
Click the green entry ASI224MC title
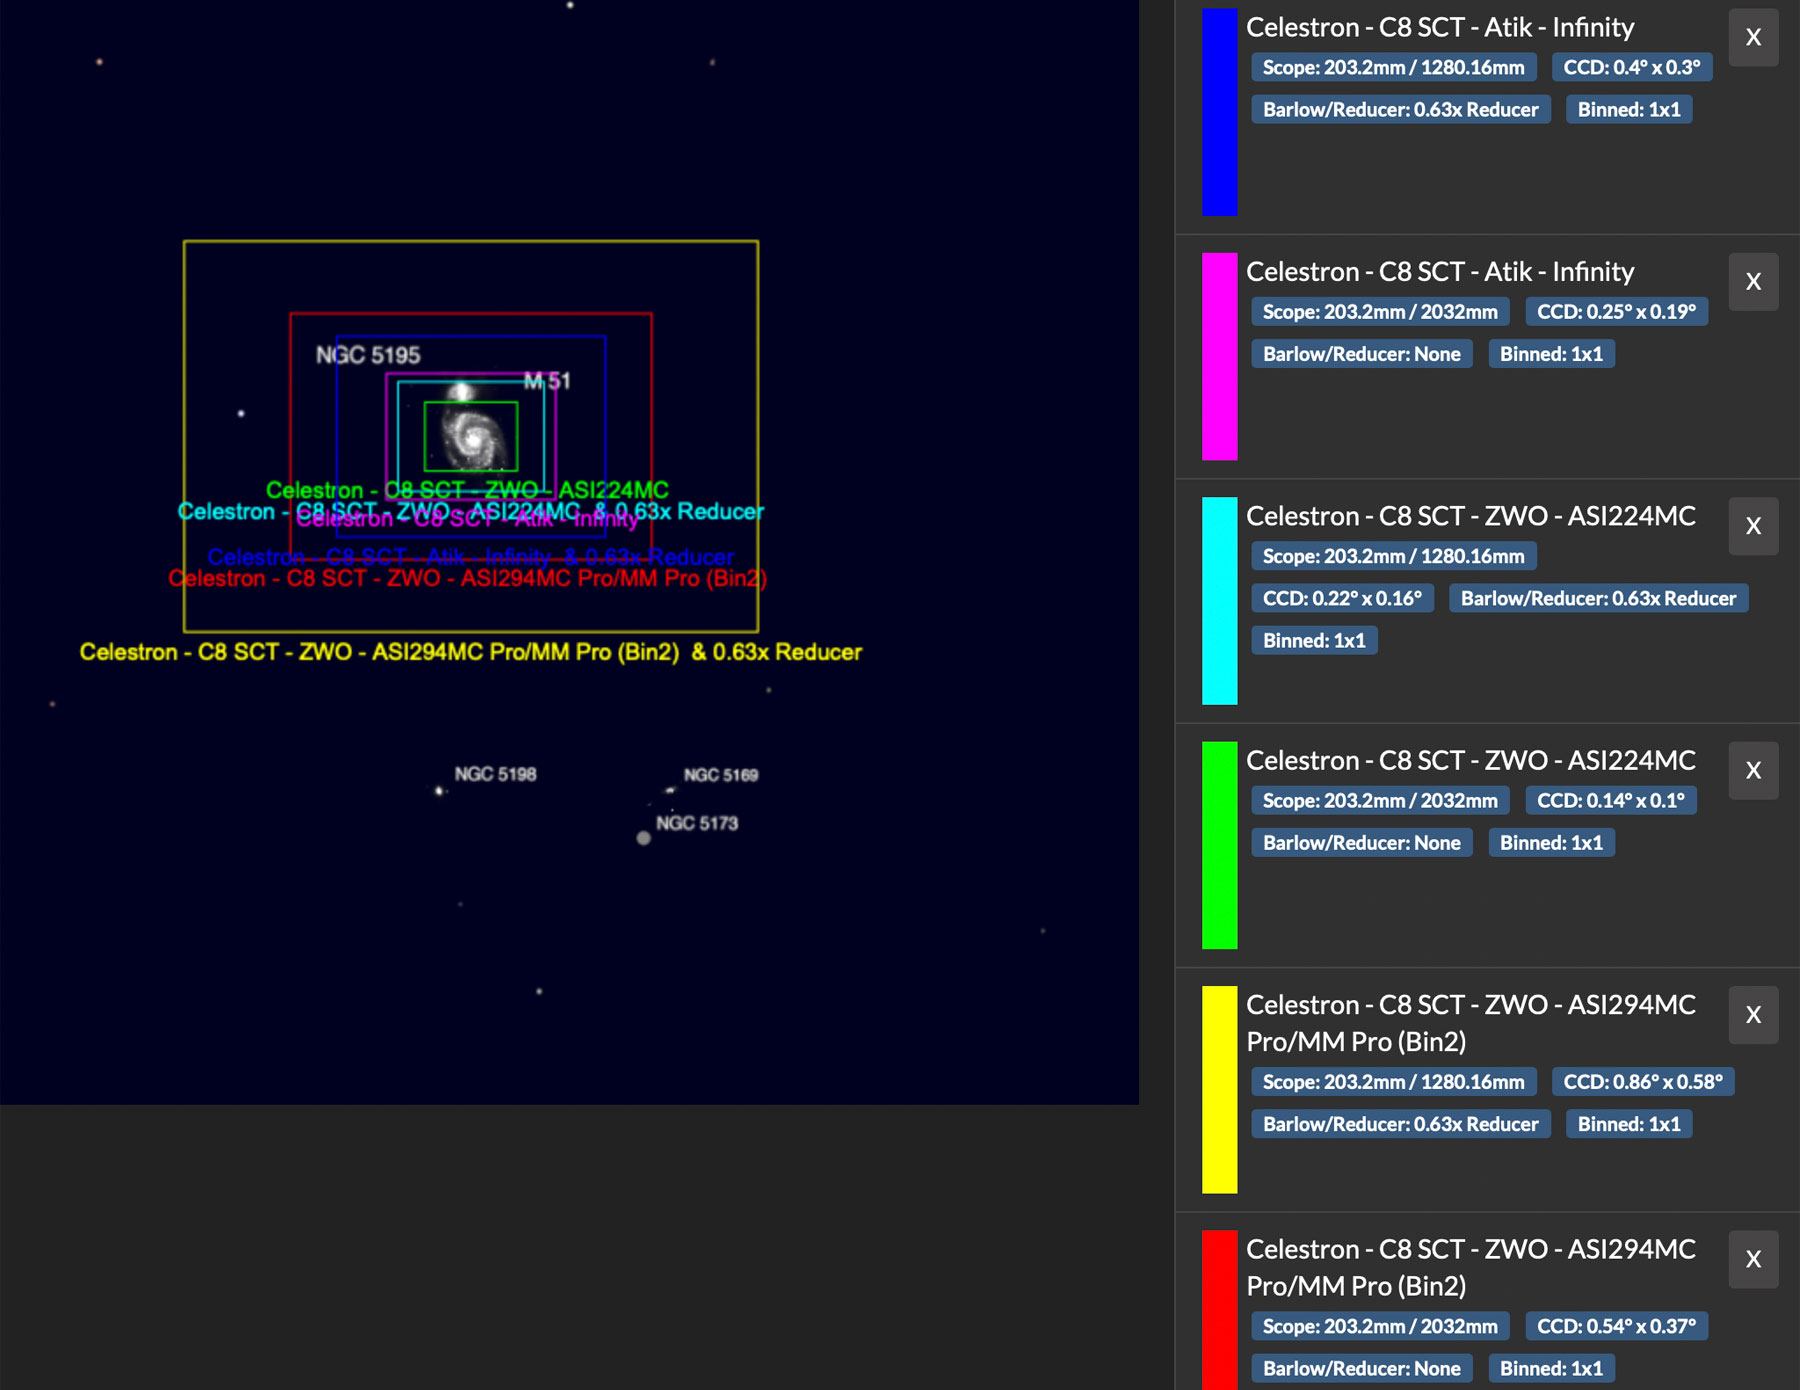point(1471,761)
